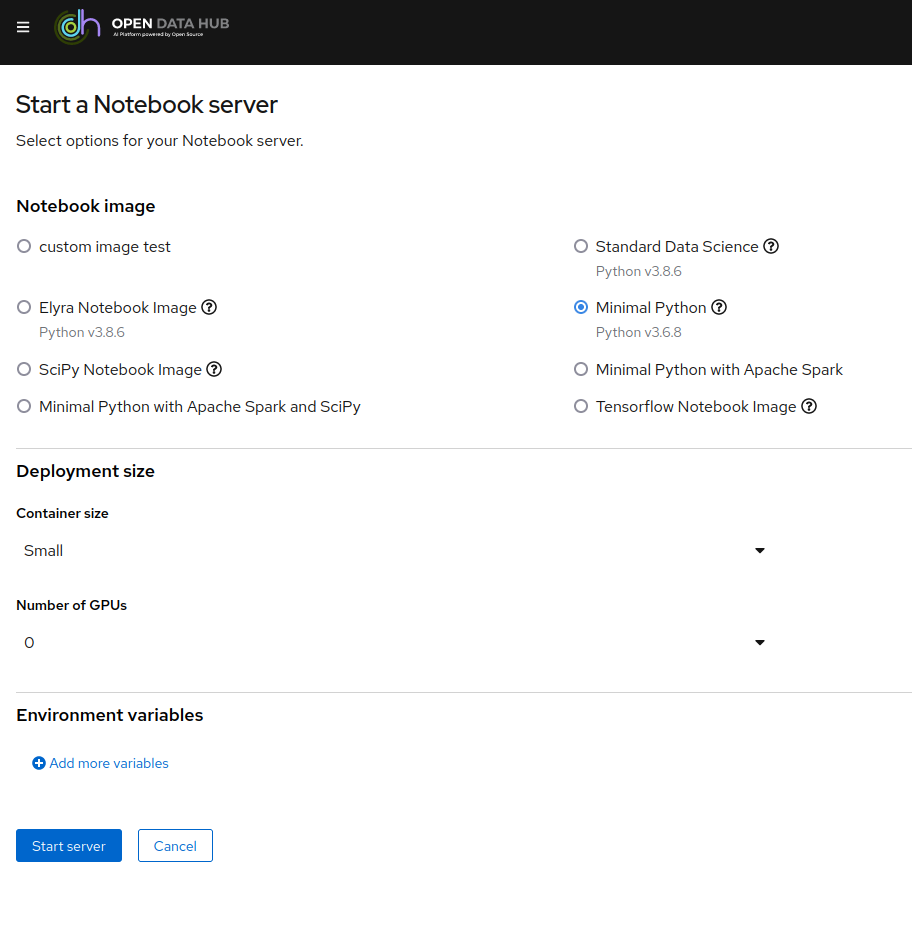Cancel the notebook server setup
This screenshot has height=935, width=912.
(x=175, y=846)
